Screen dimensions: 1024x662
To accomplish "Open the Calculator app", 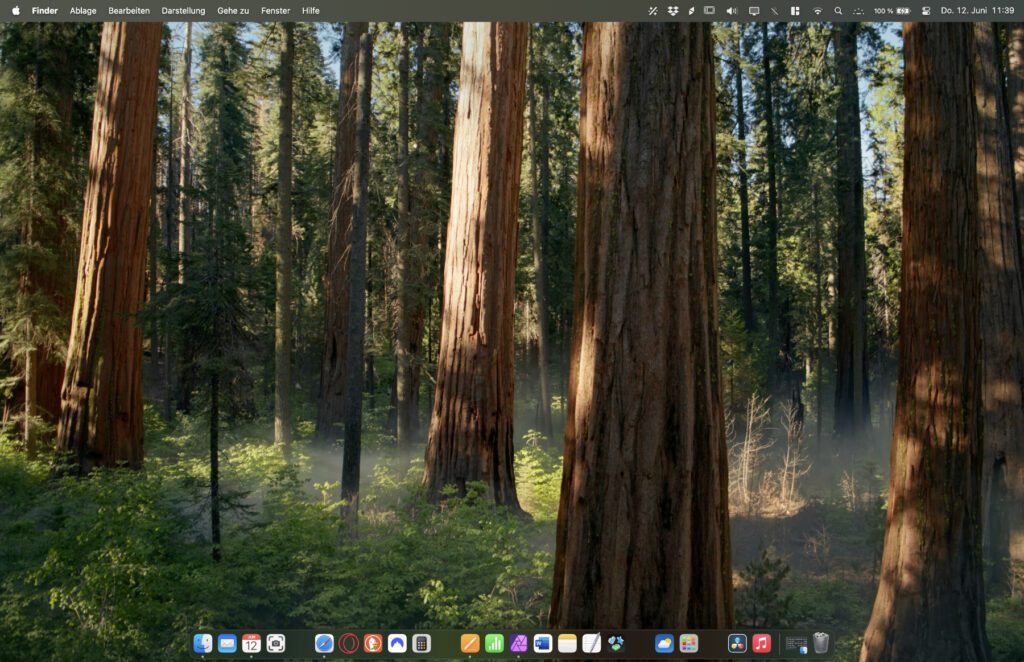I will coord(421,645).
